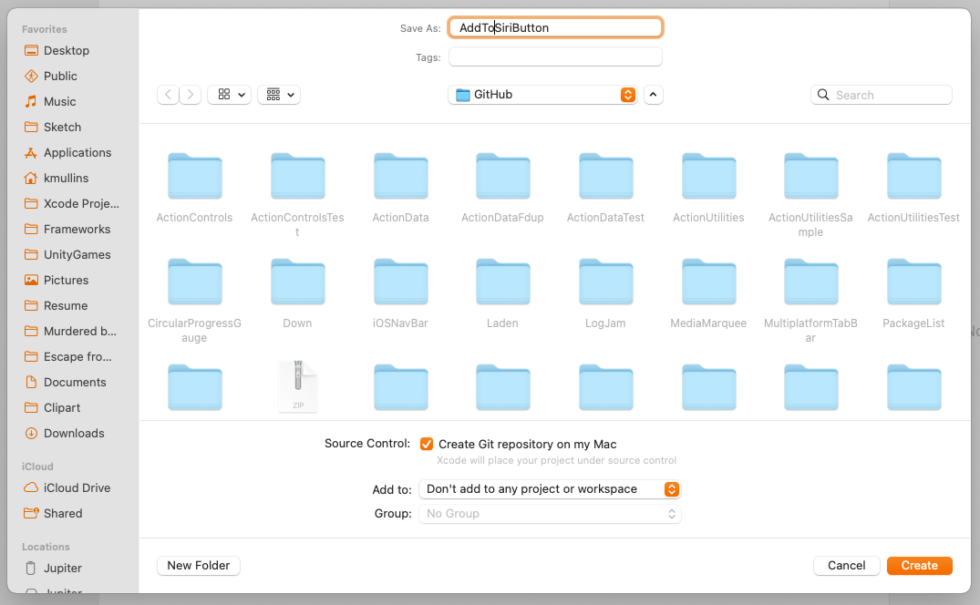Select Desktop in the Favorites sidebar

pyautogui.click(x=60, y=50)
